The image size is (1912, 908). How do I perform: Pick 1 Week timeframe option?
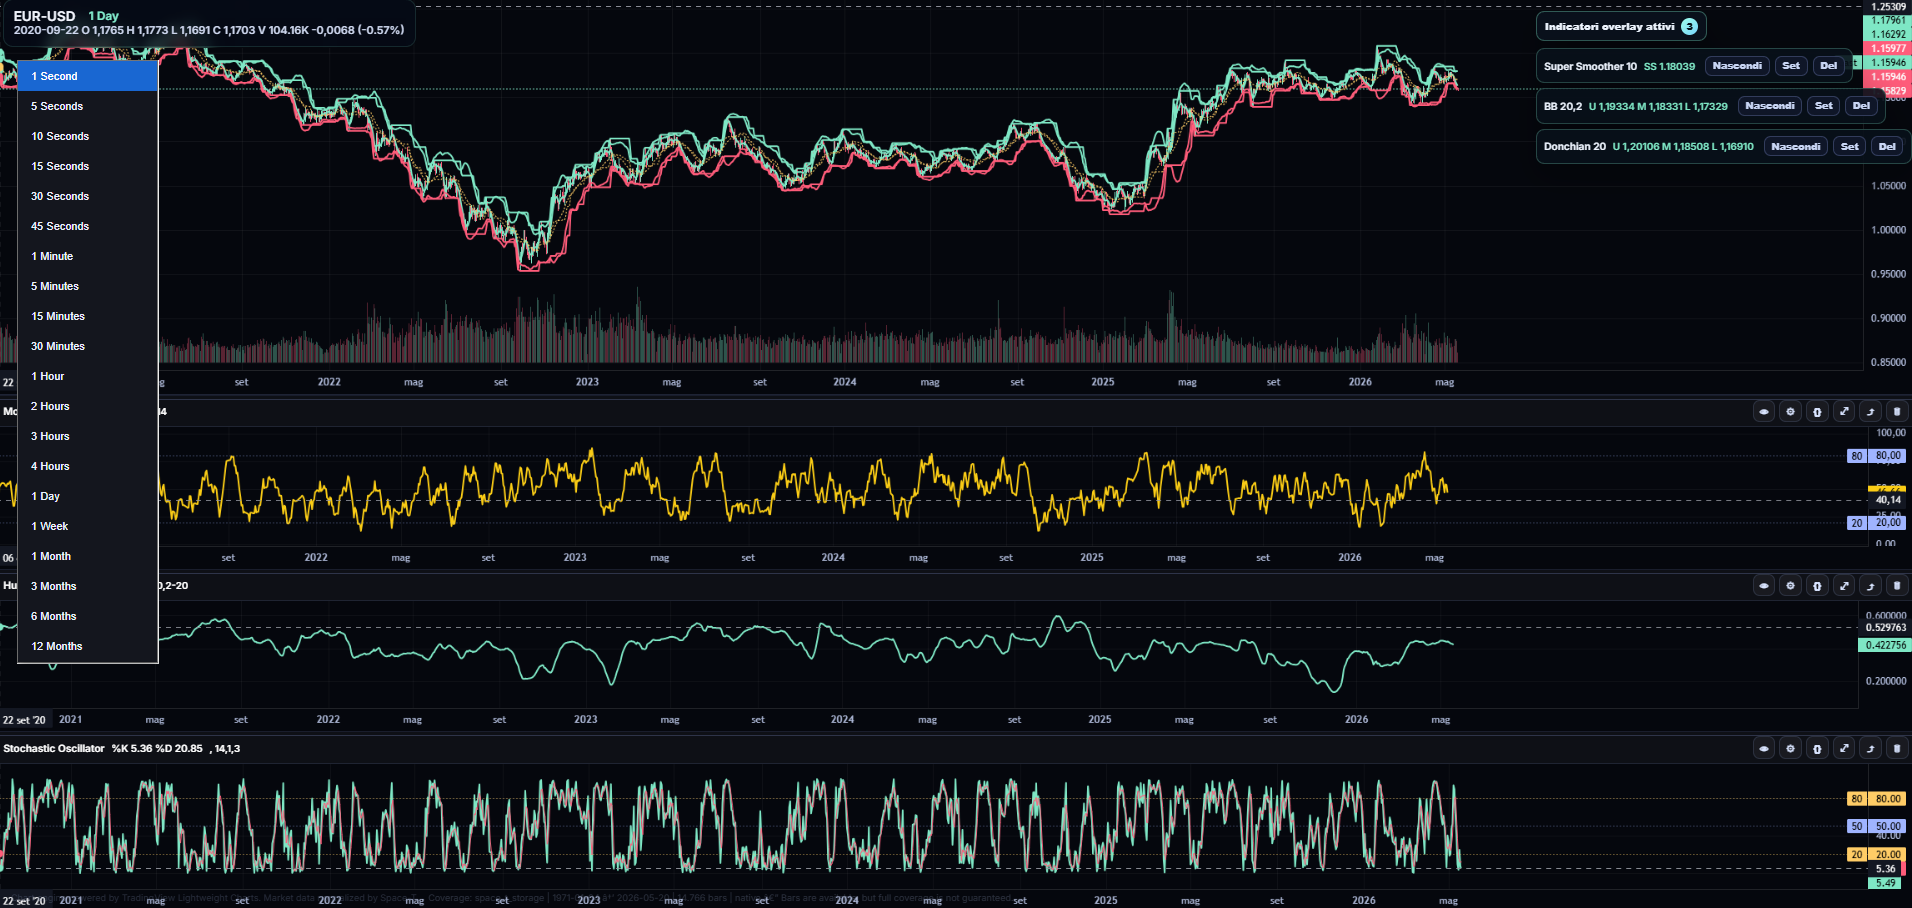click(x=88, y=526)
